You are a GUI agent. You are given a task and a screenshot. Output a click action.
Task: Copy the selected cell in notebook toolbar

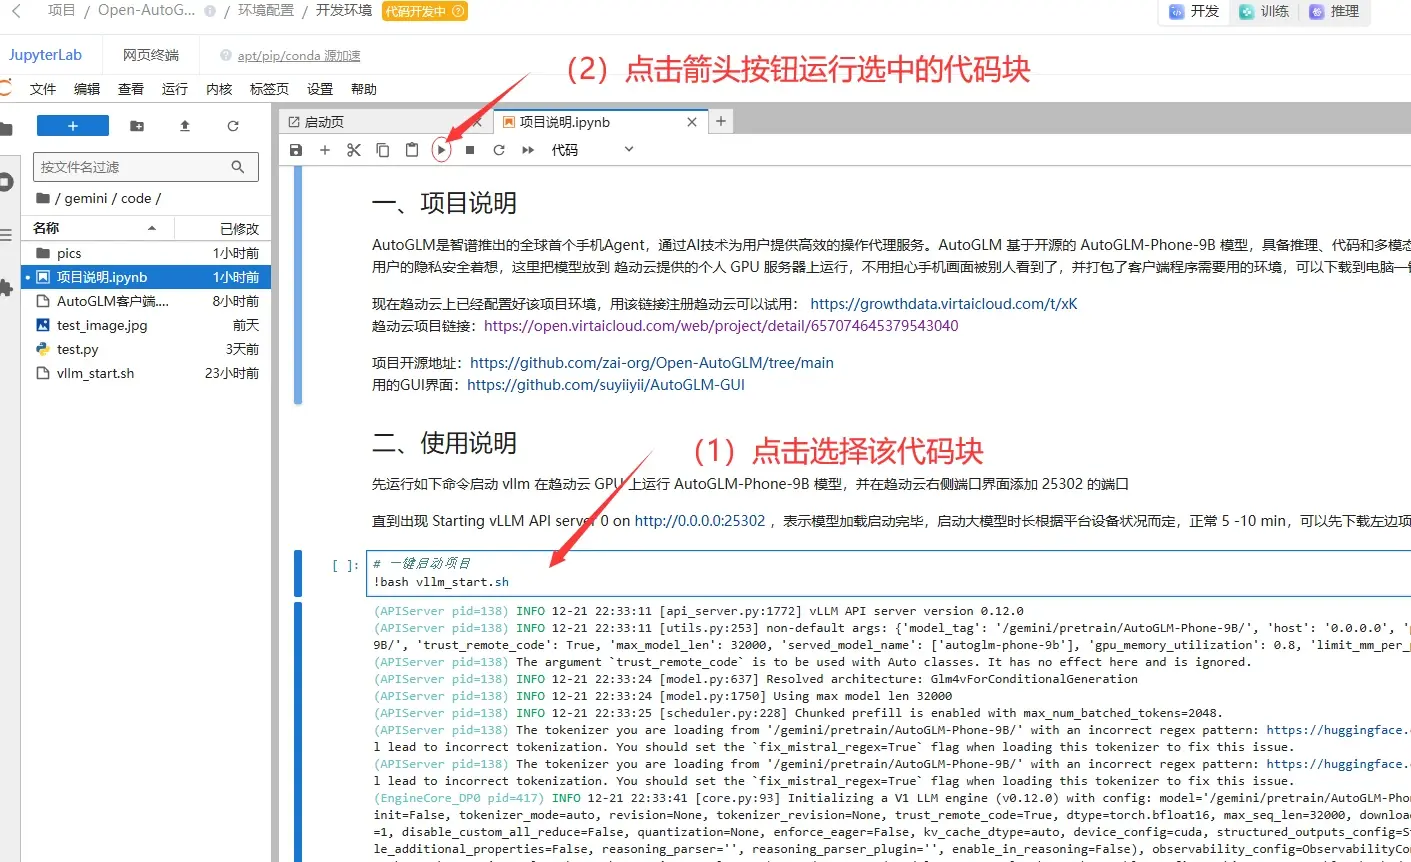[x=383, y=150]
